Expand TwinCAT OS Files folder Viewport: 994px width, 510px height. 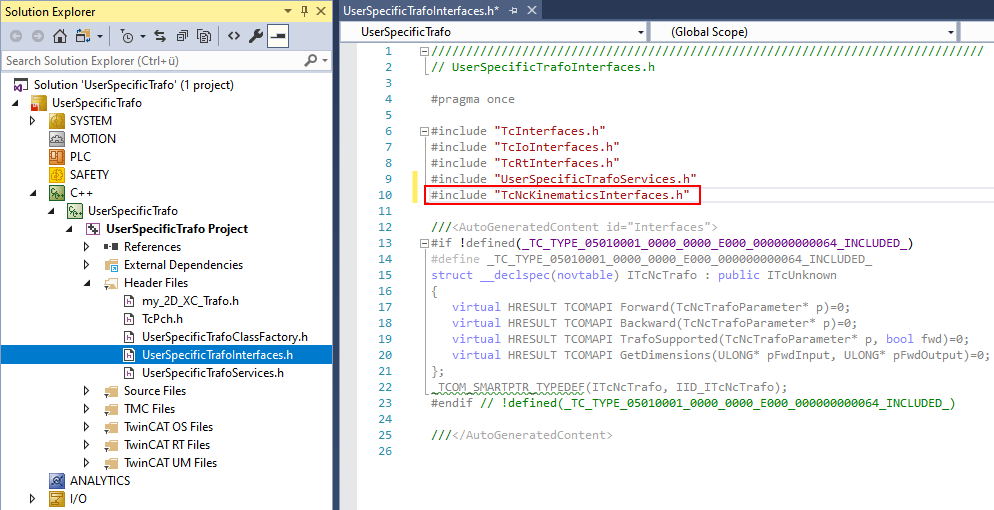coord(87,427)
